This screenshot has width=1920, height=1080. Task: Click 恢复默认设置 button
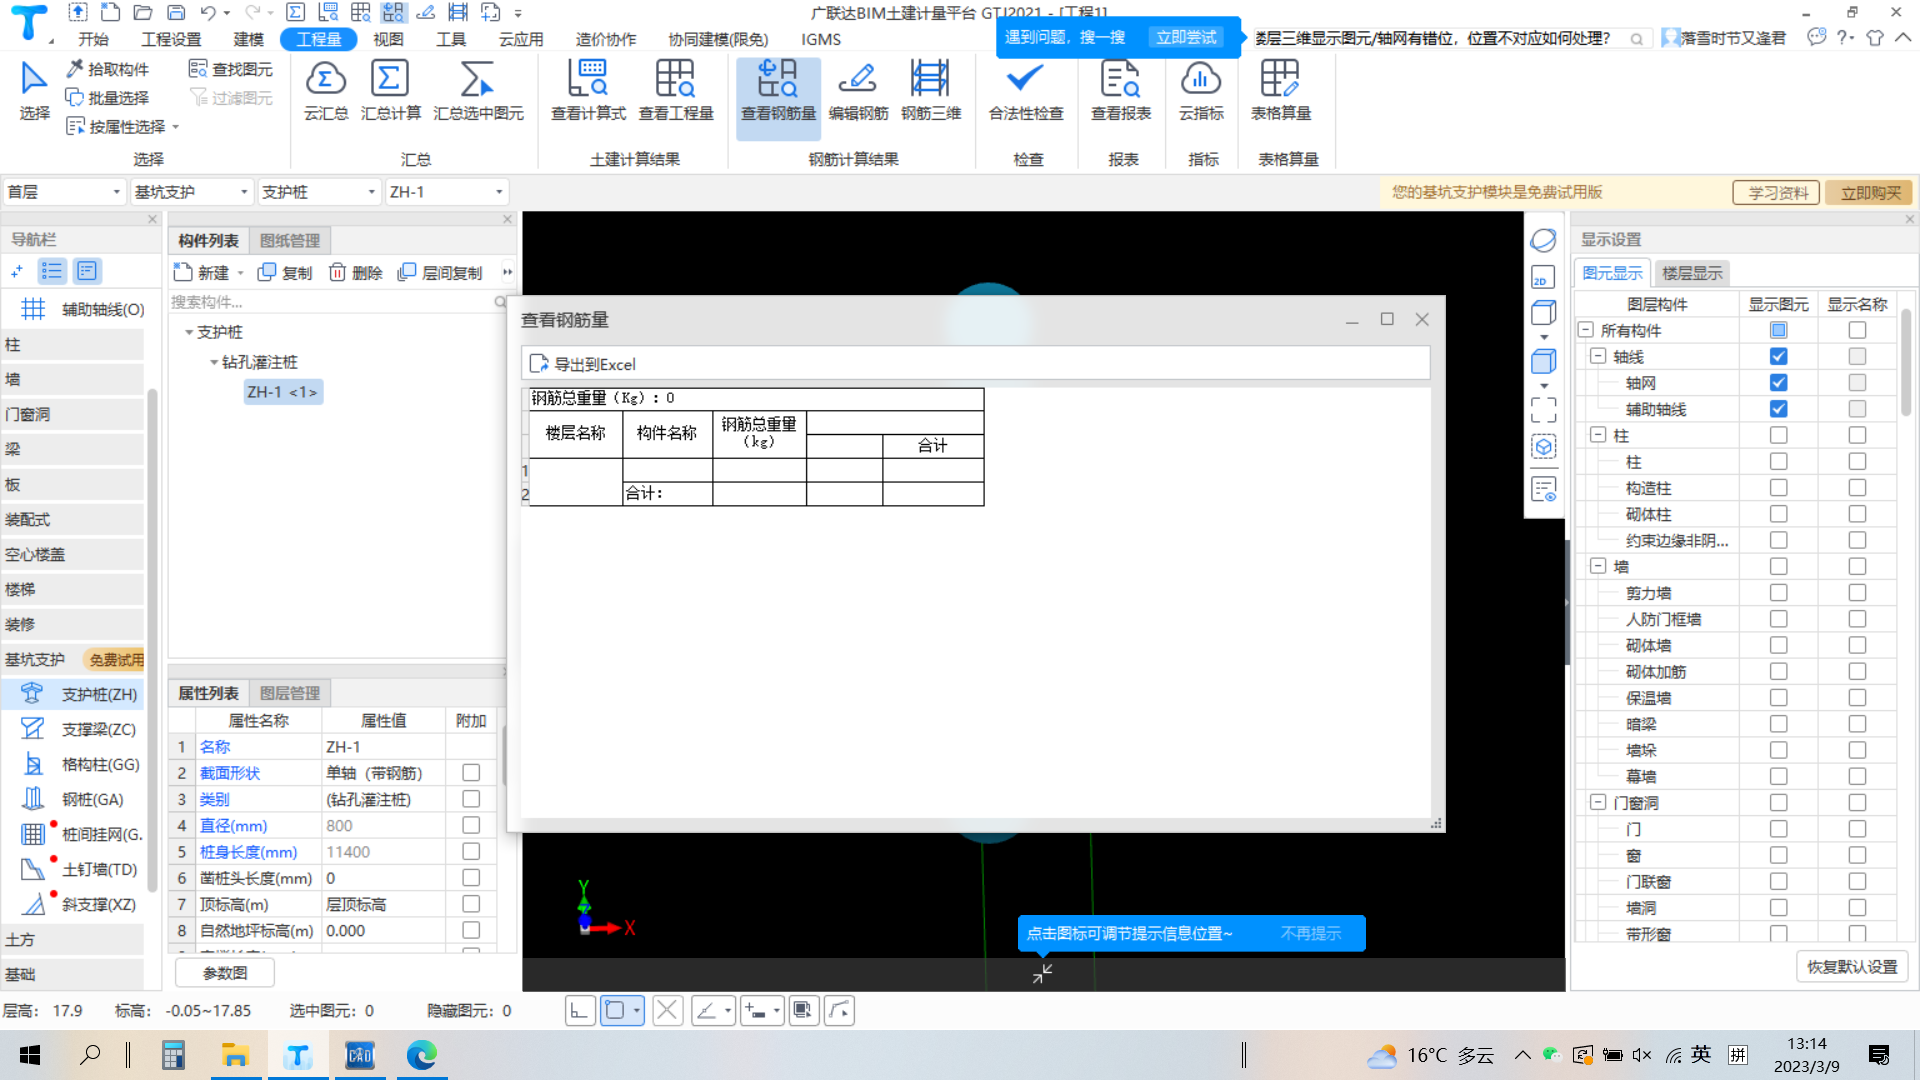(1852, 967)
